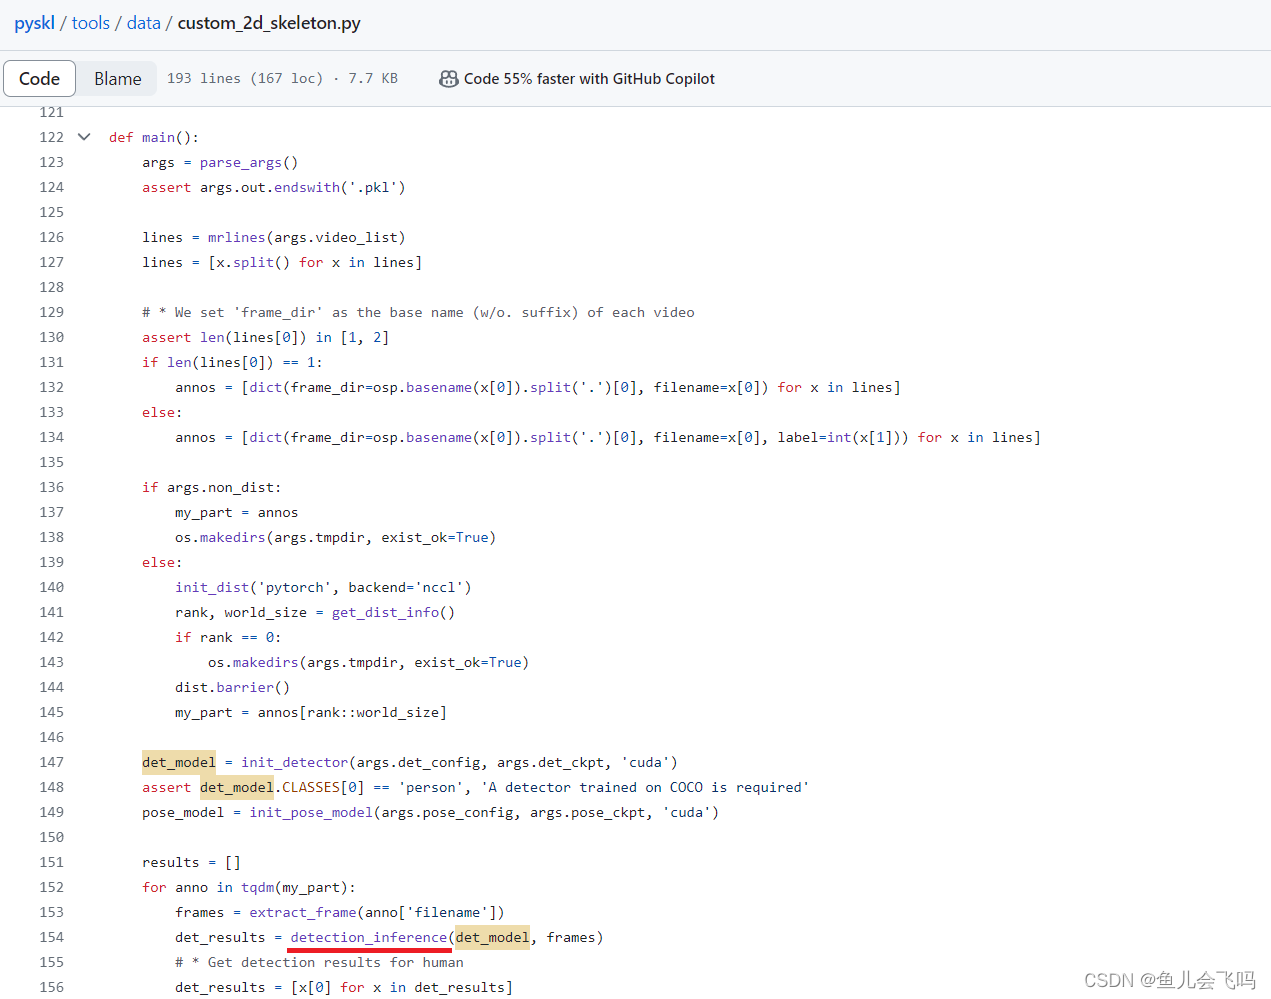
Task: Open the pyskl repository breadcrumb link
Action: tap(34, 22)
